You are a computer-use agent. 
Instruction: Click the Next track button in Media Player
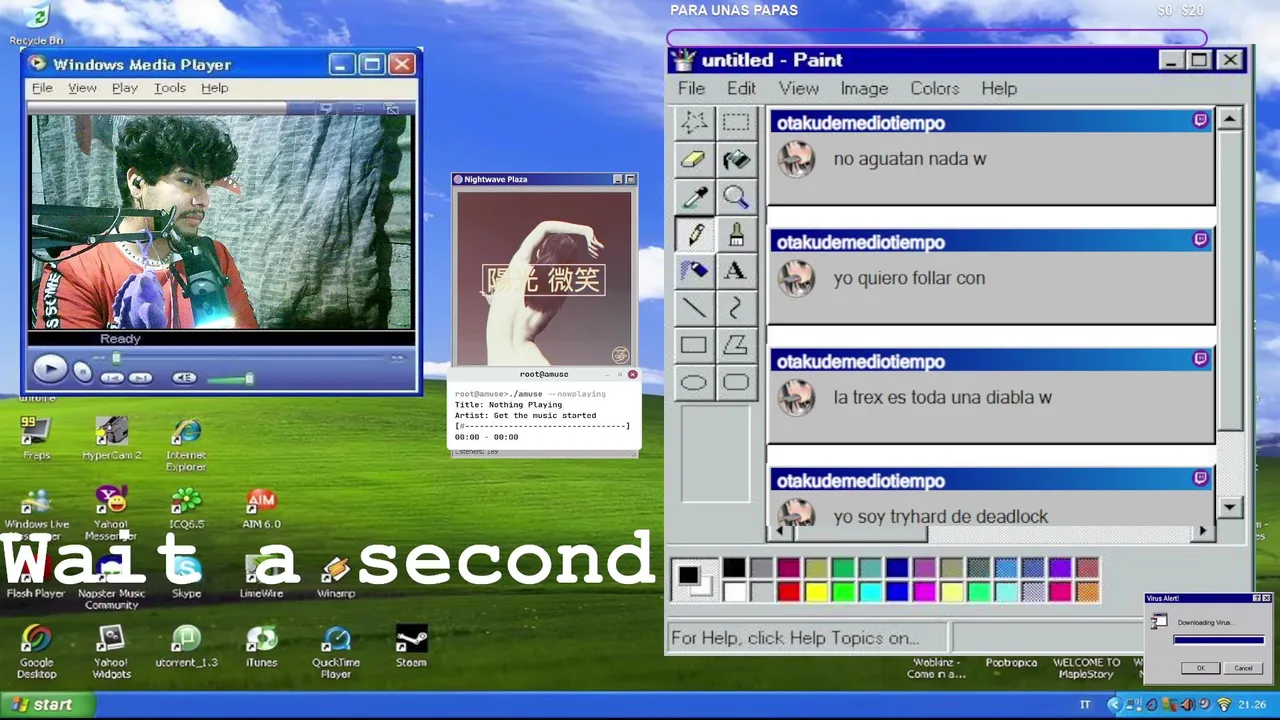click(140, 378)
